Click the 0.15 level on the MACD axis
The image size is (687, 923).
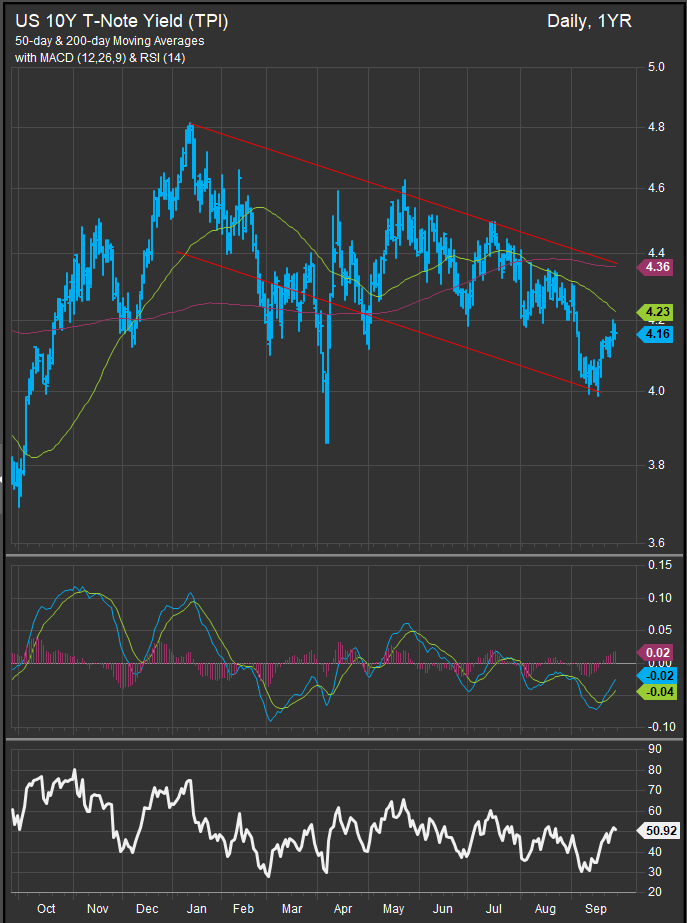tap(658, 566)
